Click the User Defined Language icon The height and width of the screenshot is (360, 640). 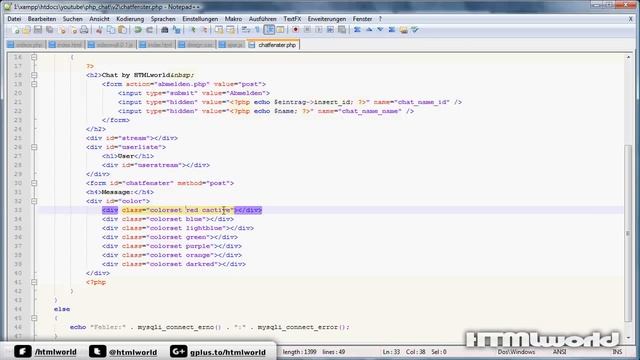pos(280,30)
